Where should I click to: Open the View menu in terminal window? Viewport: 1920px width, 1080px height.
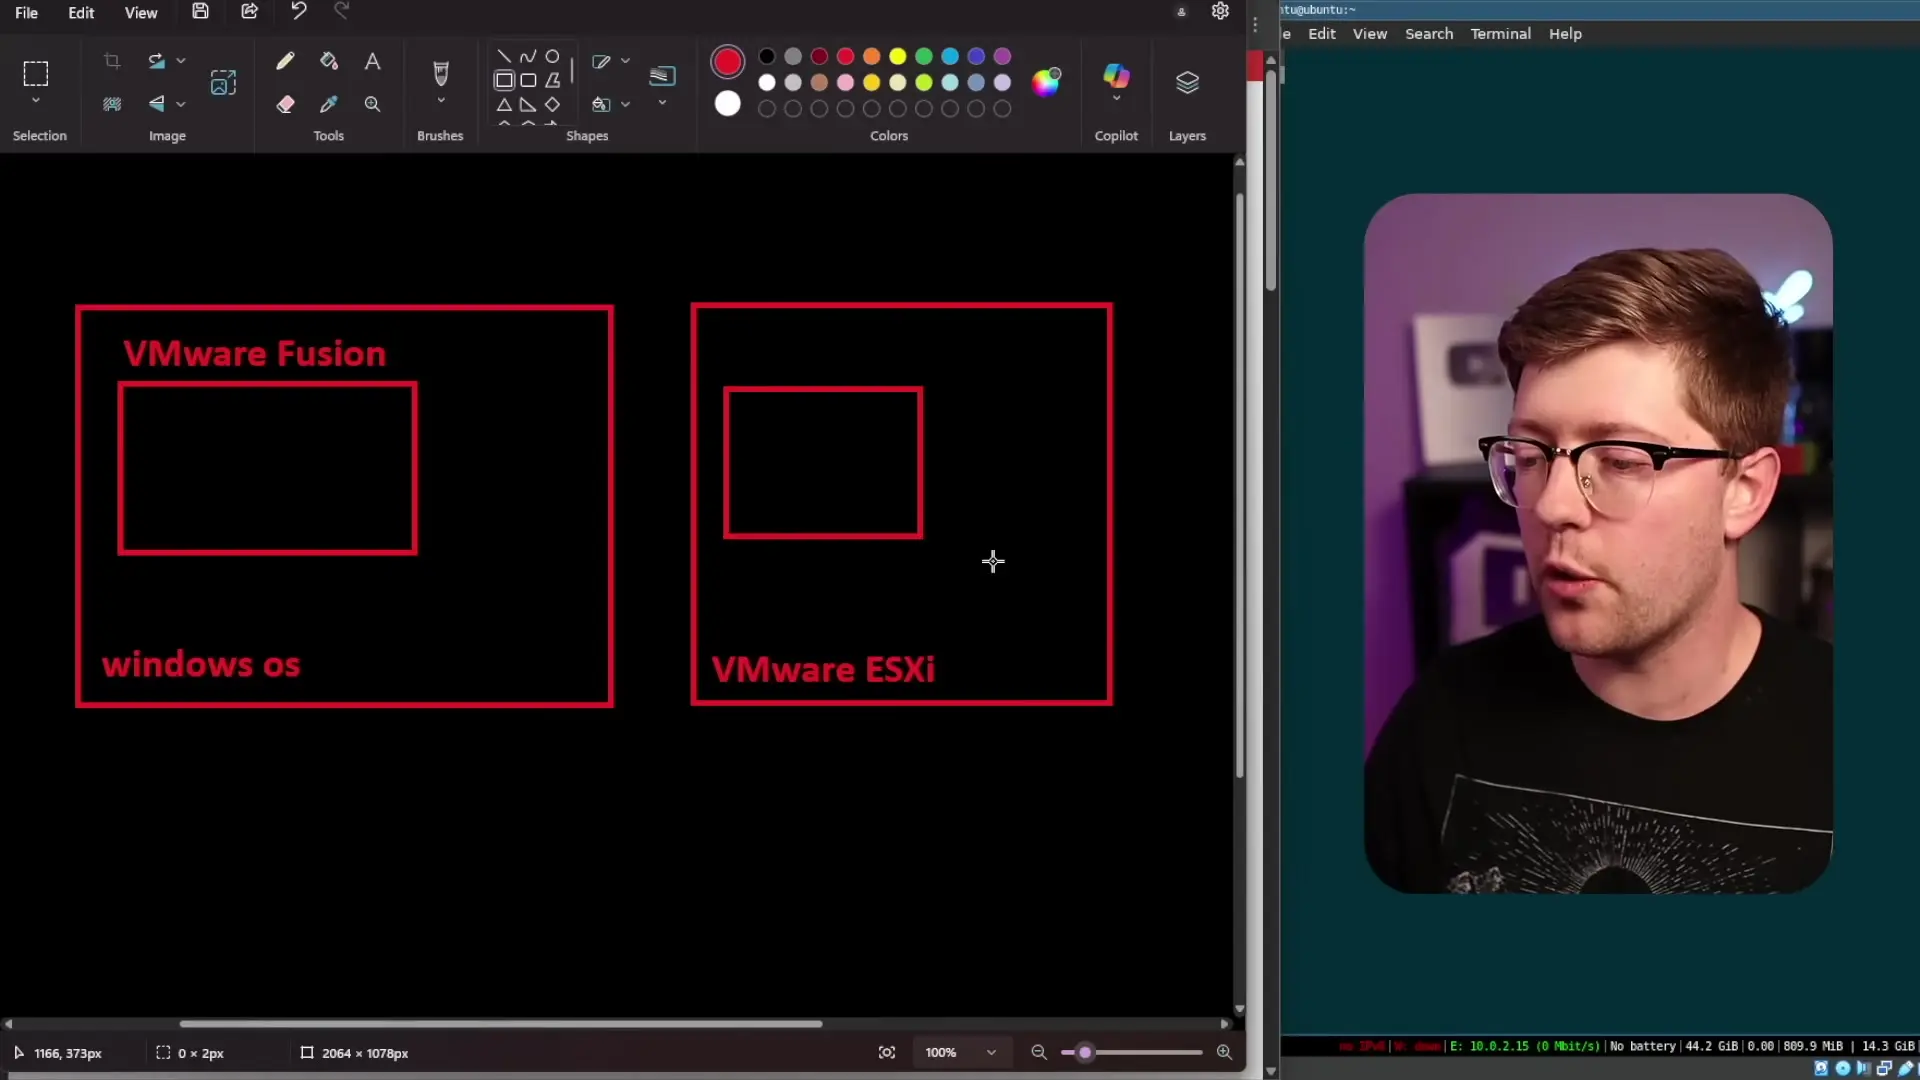[1370, 34]
